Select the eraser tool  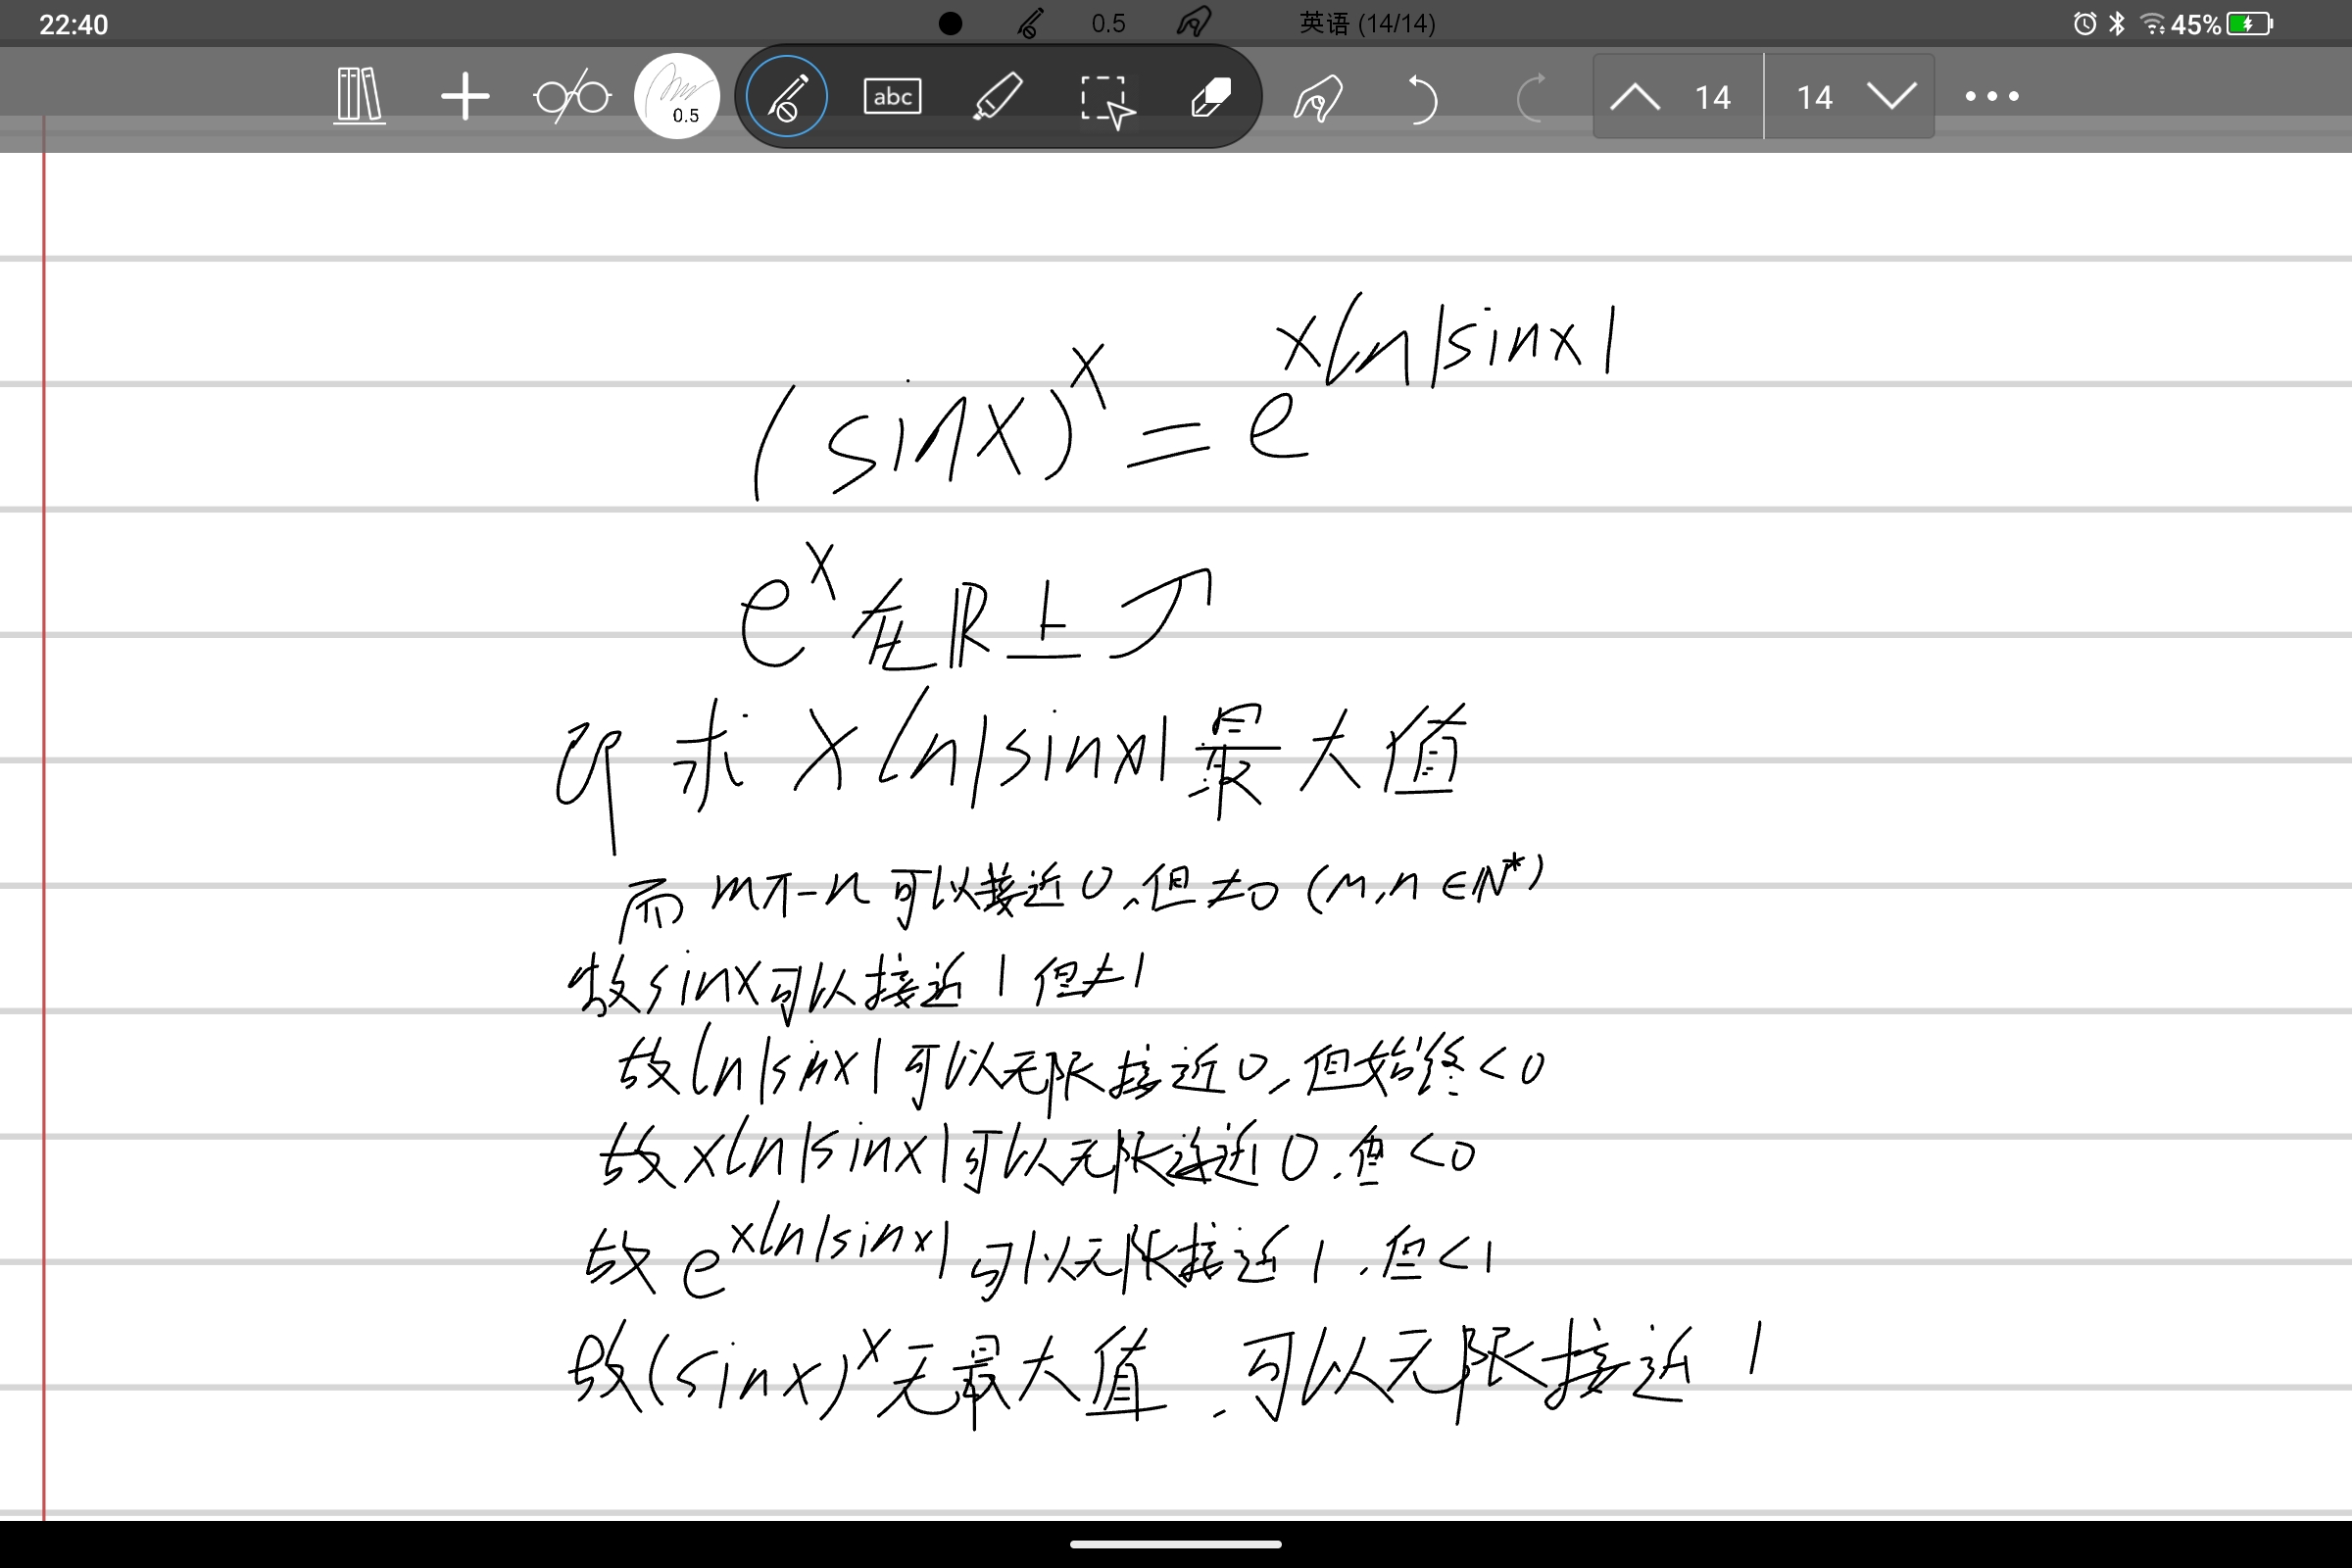coord(1211,97)
